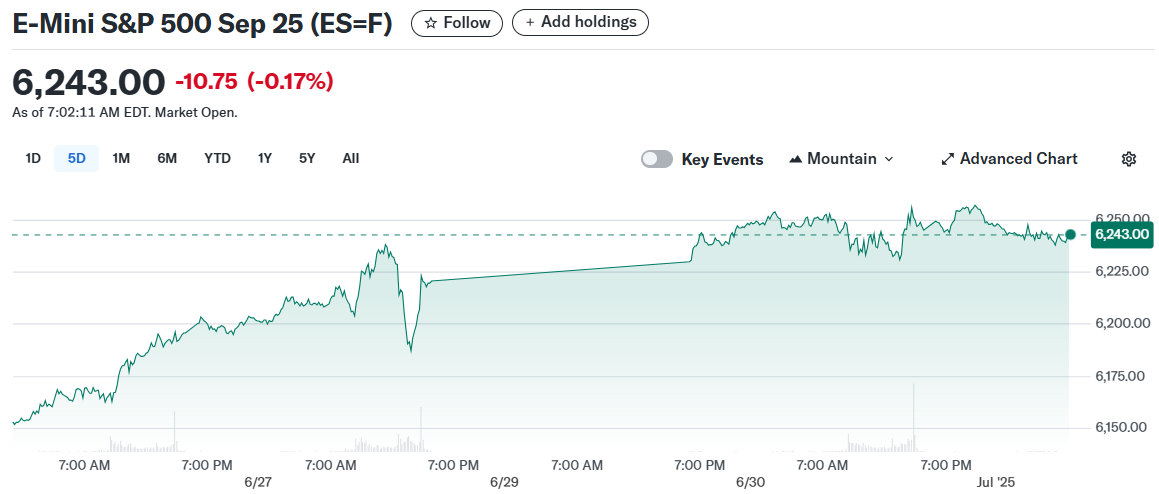Click the 6/30 date axis label
The height and width of the screenshot is (494, 1159).
750,482
